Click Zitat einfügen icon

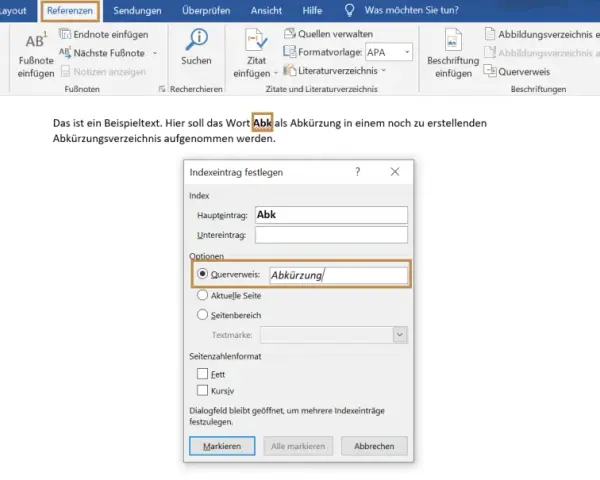pyautogui.click(x=256, y=40)
